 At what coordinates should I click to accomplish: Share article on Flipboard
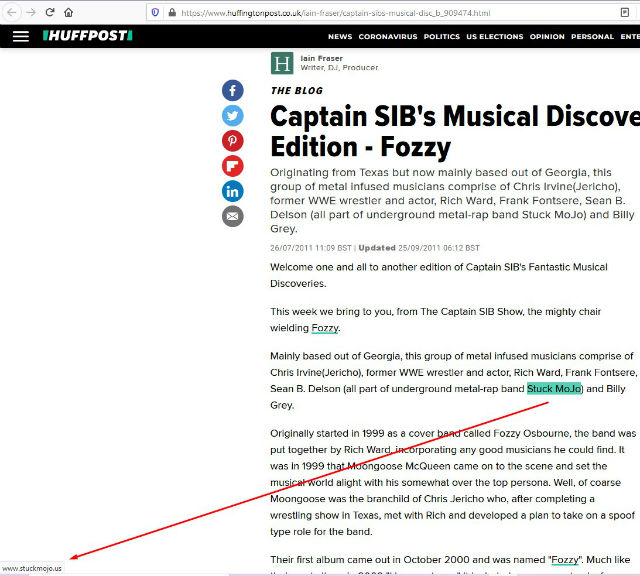[x=233, y=166]
